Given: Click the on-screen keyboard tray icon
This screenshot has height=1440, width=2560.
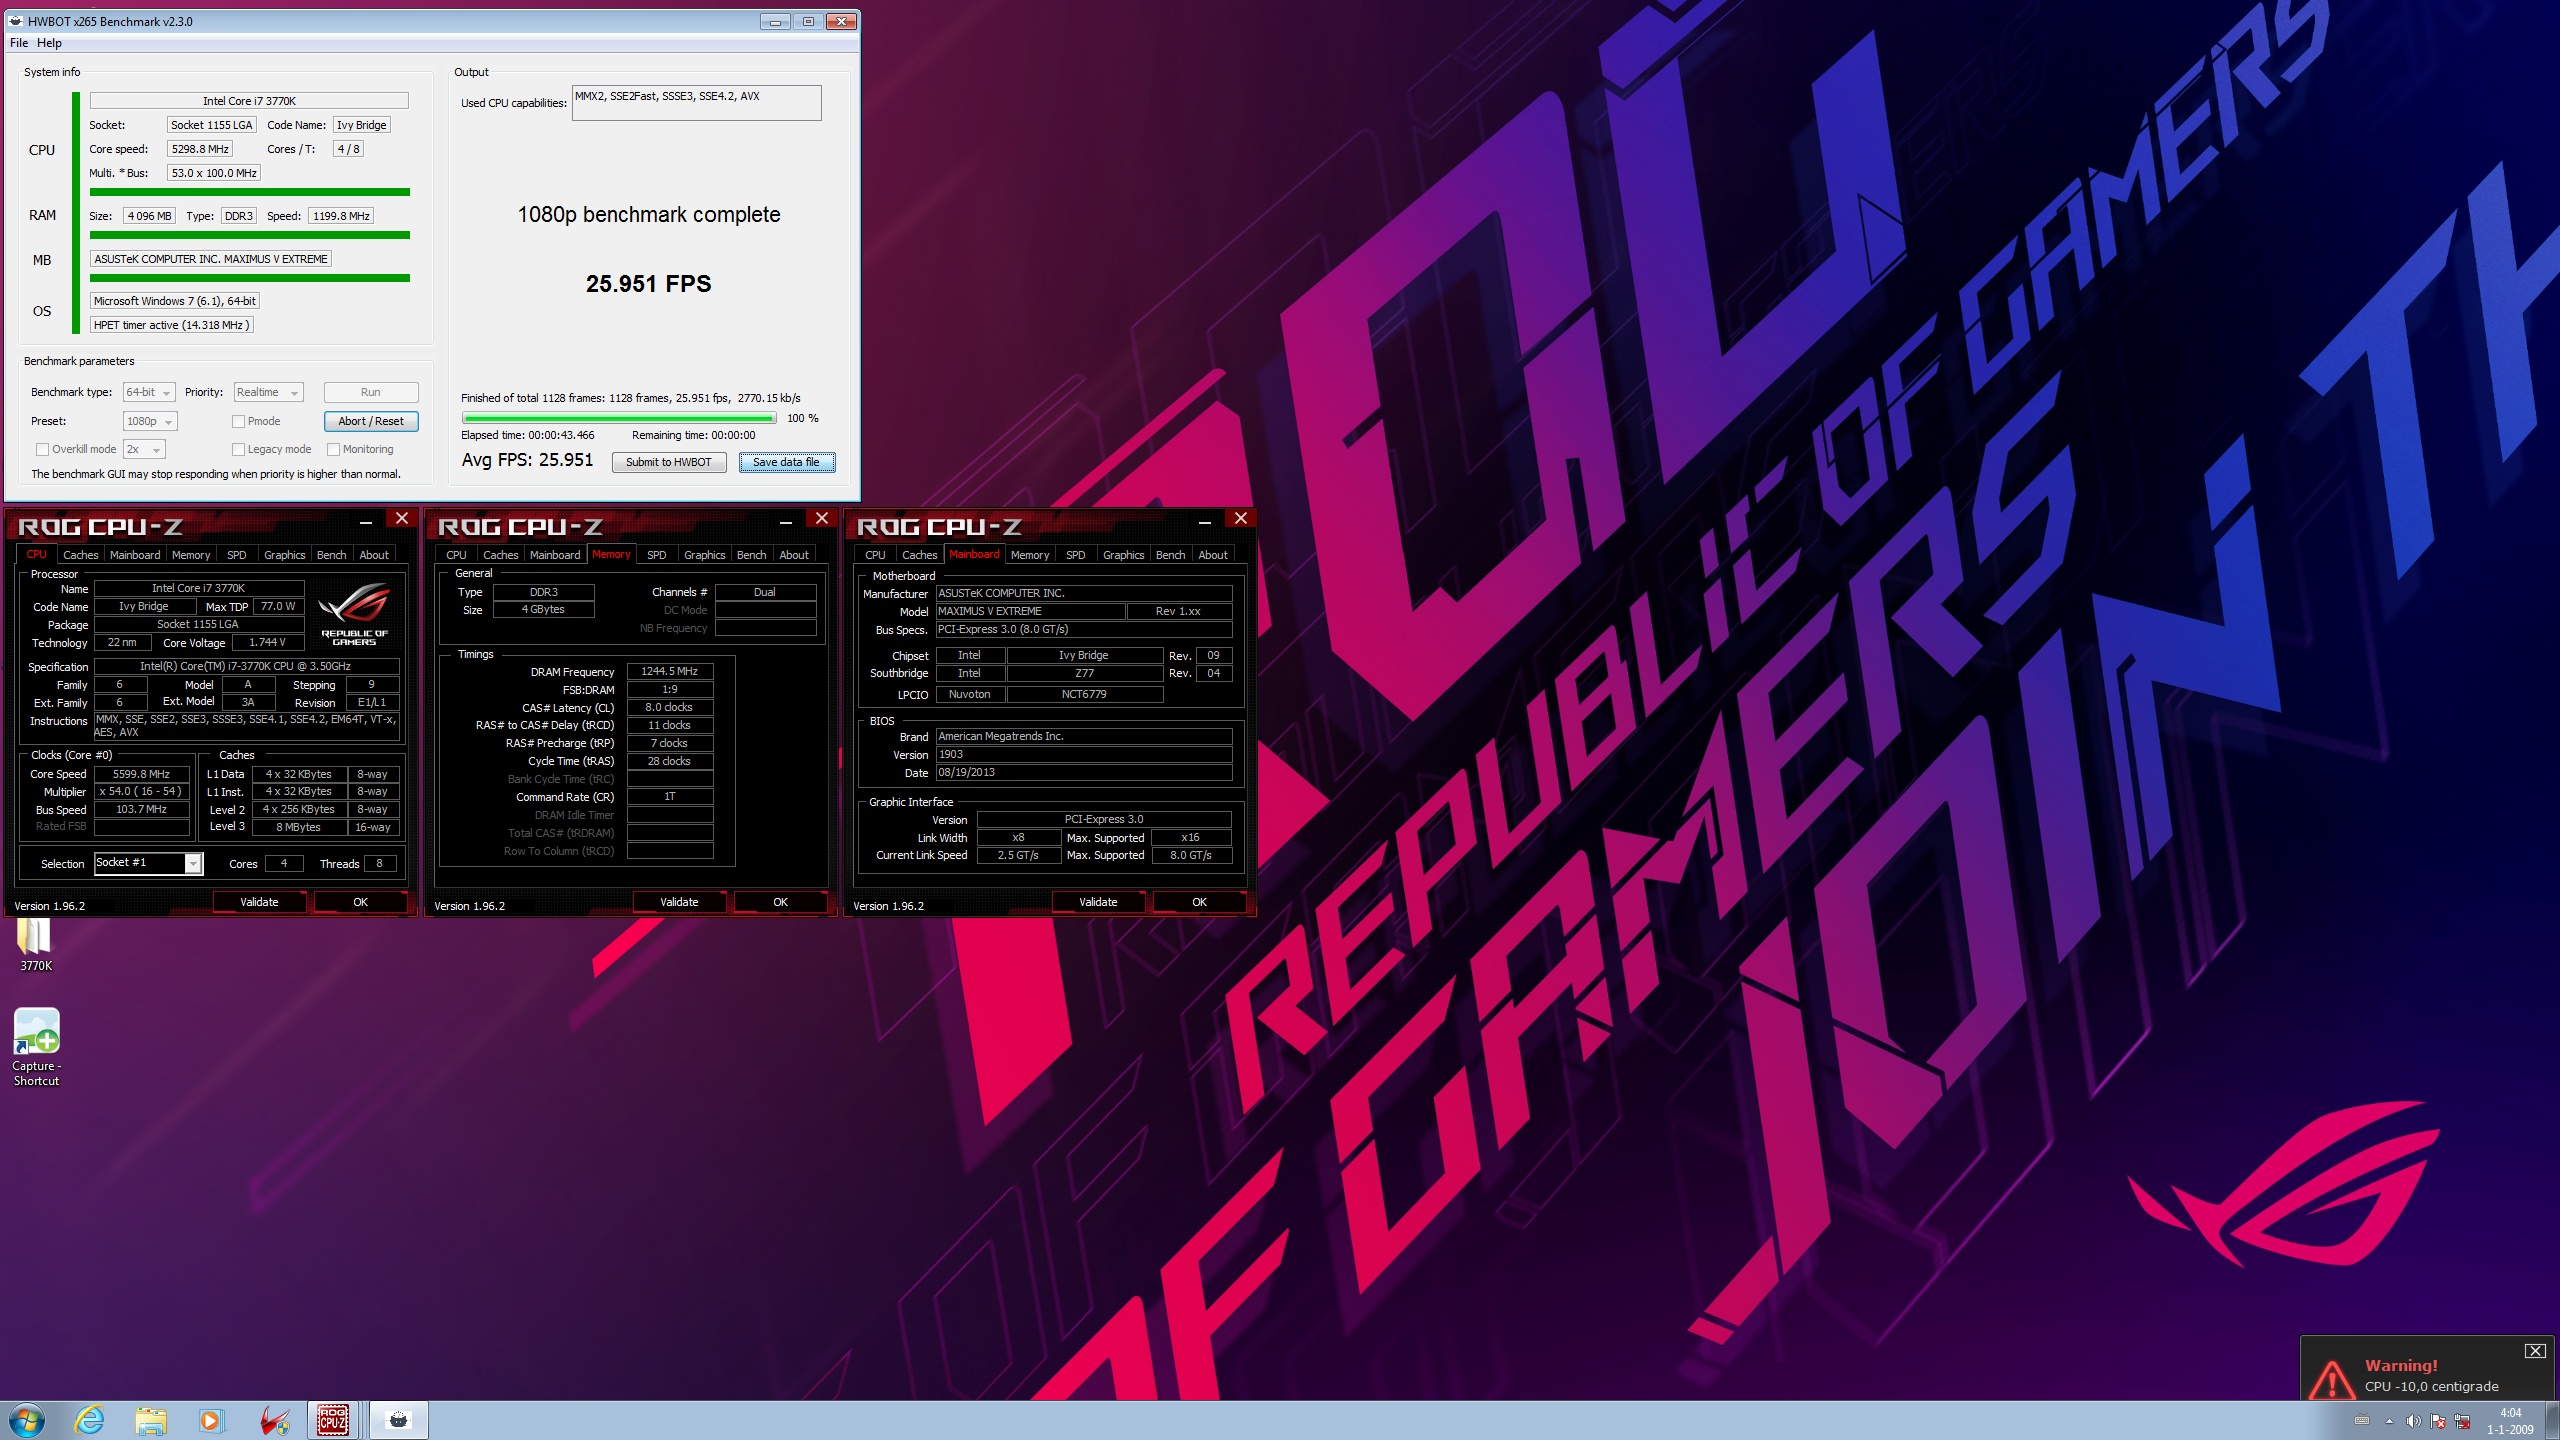Looking at the screenshot, I should [2362, 1421].
